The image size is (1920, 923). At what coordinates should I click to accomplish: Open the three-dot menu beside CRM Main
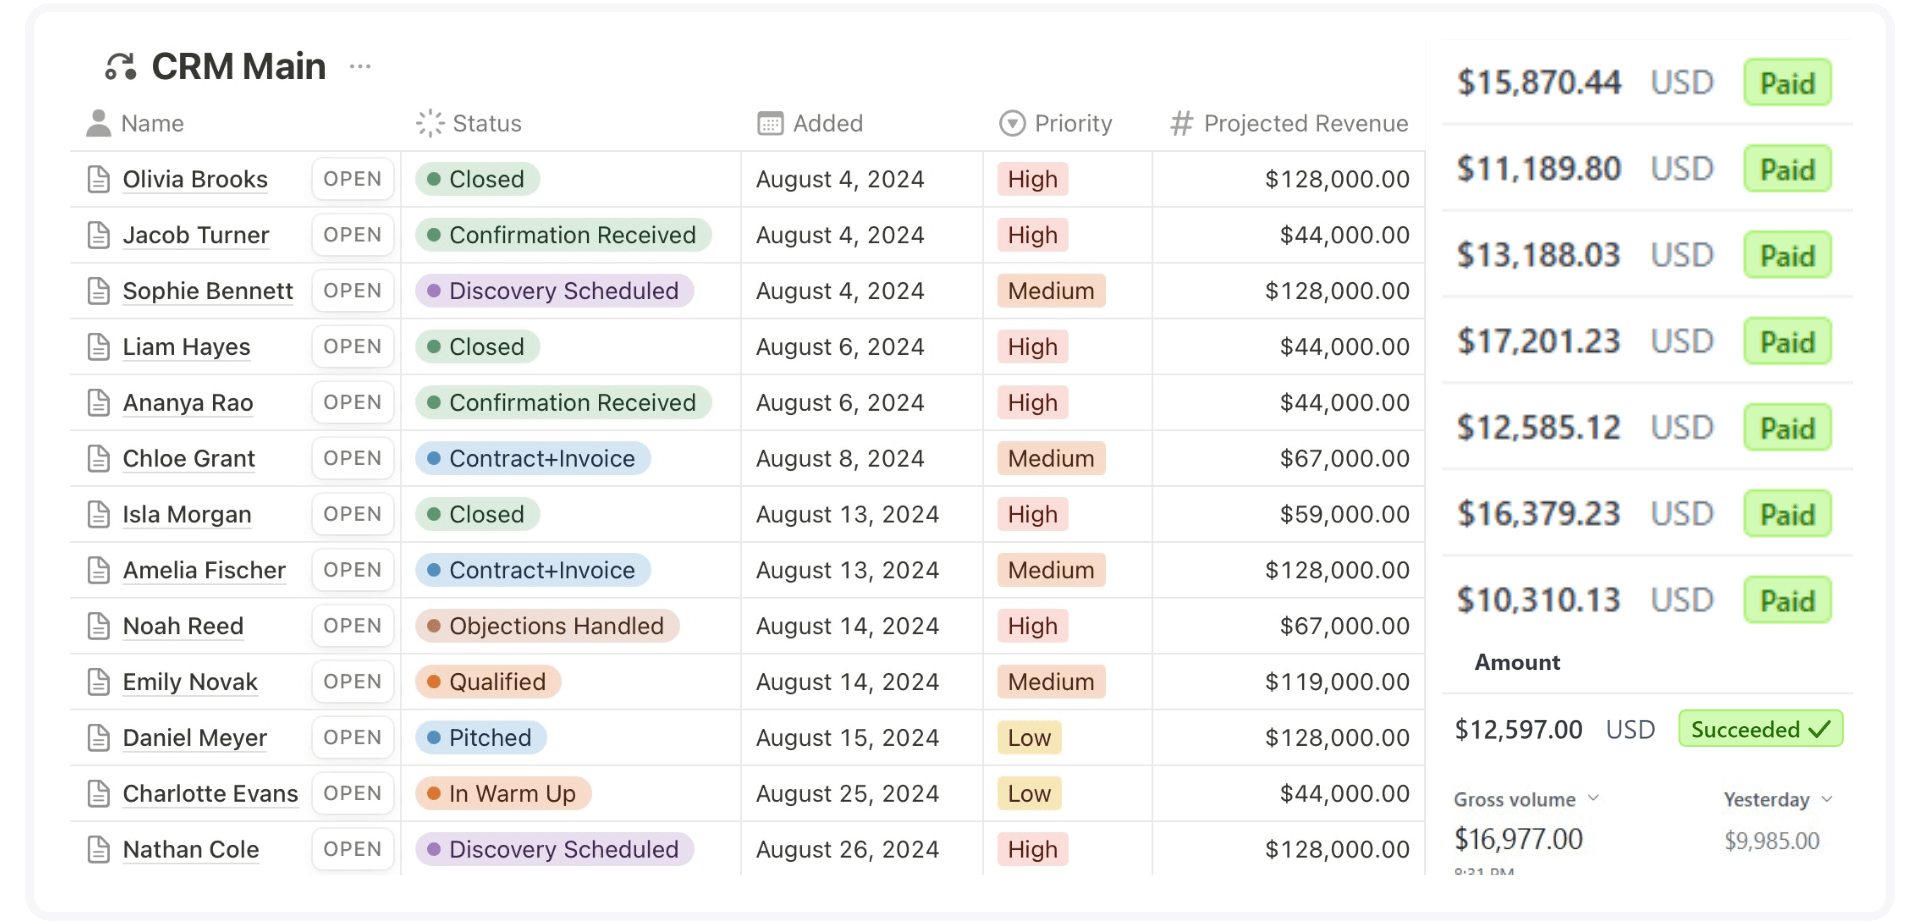pos(360,67)
